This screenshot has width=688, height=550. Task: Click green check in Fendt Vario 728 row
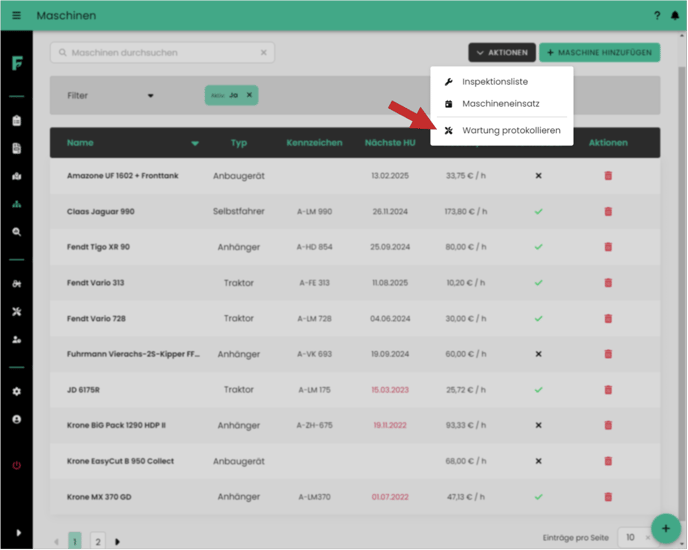pos(538,319)
